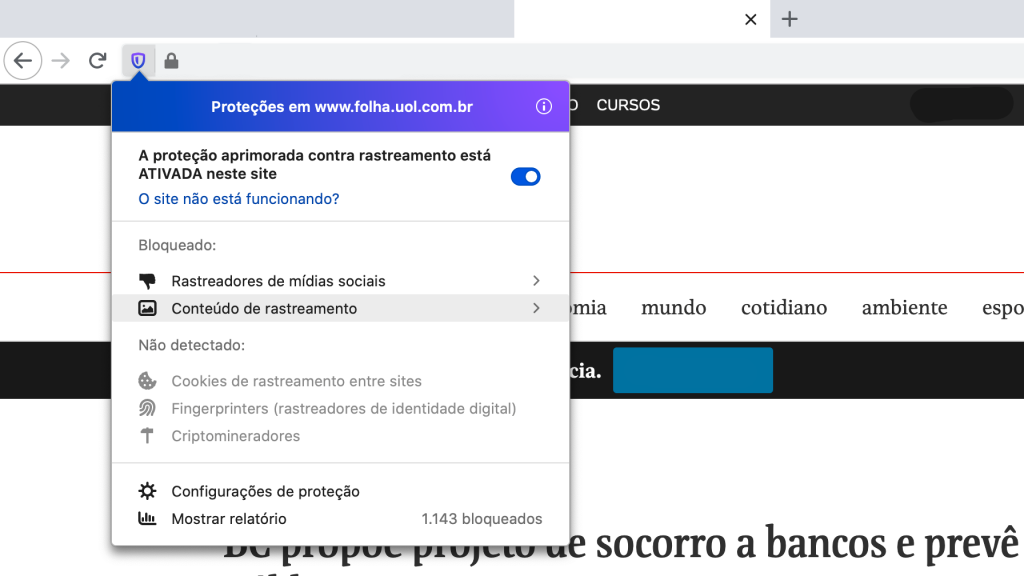Select Criptomineradores entry

236,436
